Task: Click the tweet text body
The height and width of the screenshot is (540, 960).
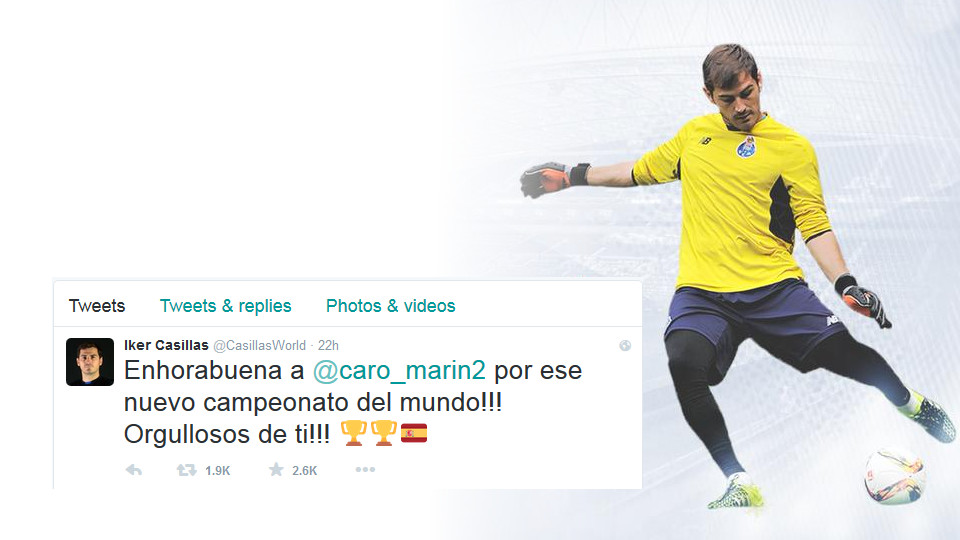Action: [x=353, y=402]
